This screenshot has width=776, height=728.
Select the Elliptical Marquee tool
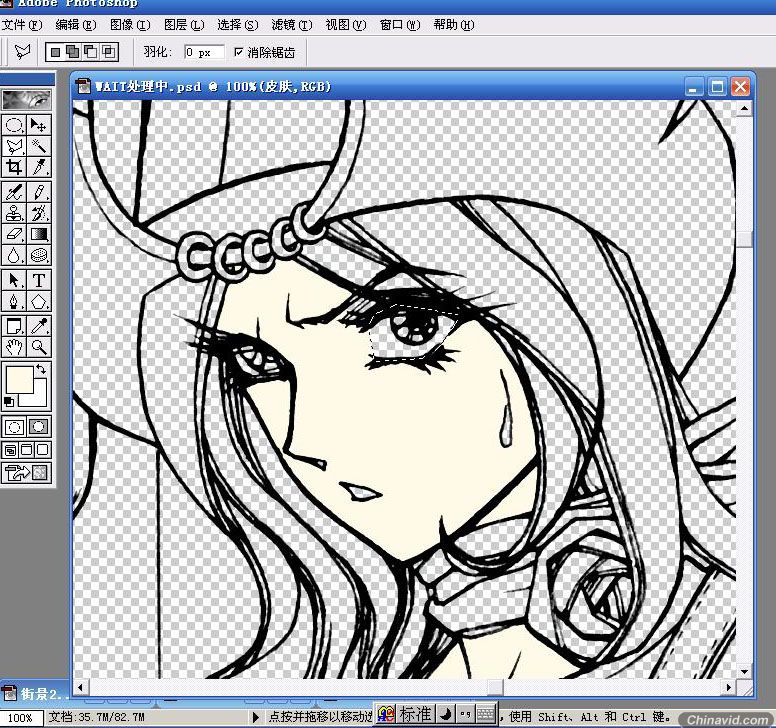14,125
